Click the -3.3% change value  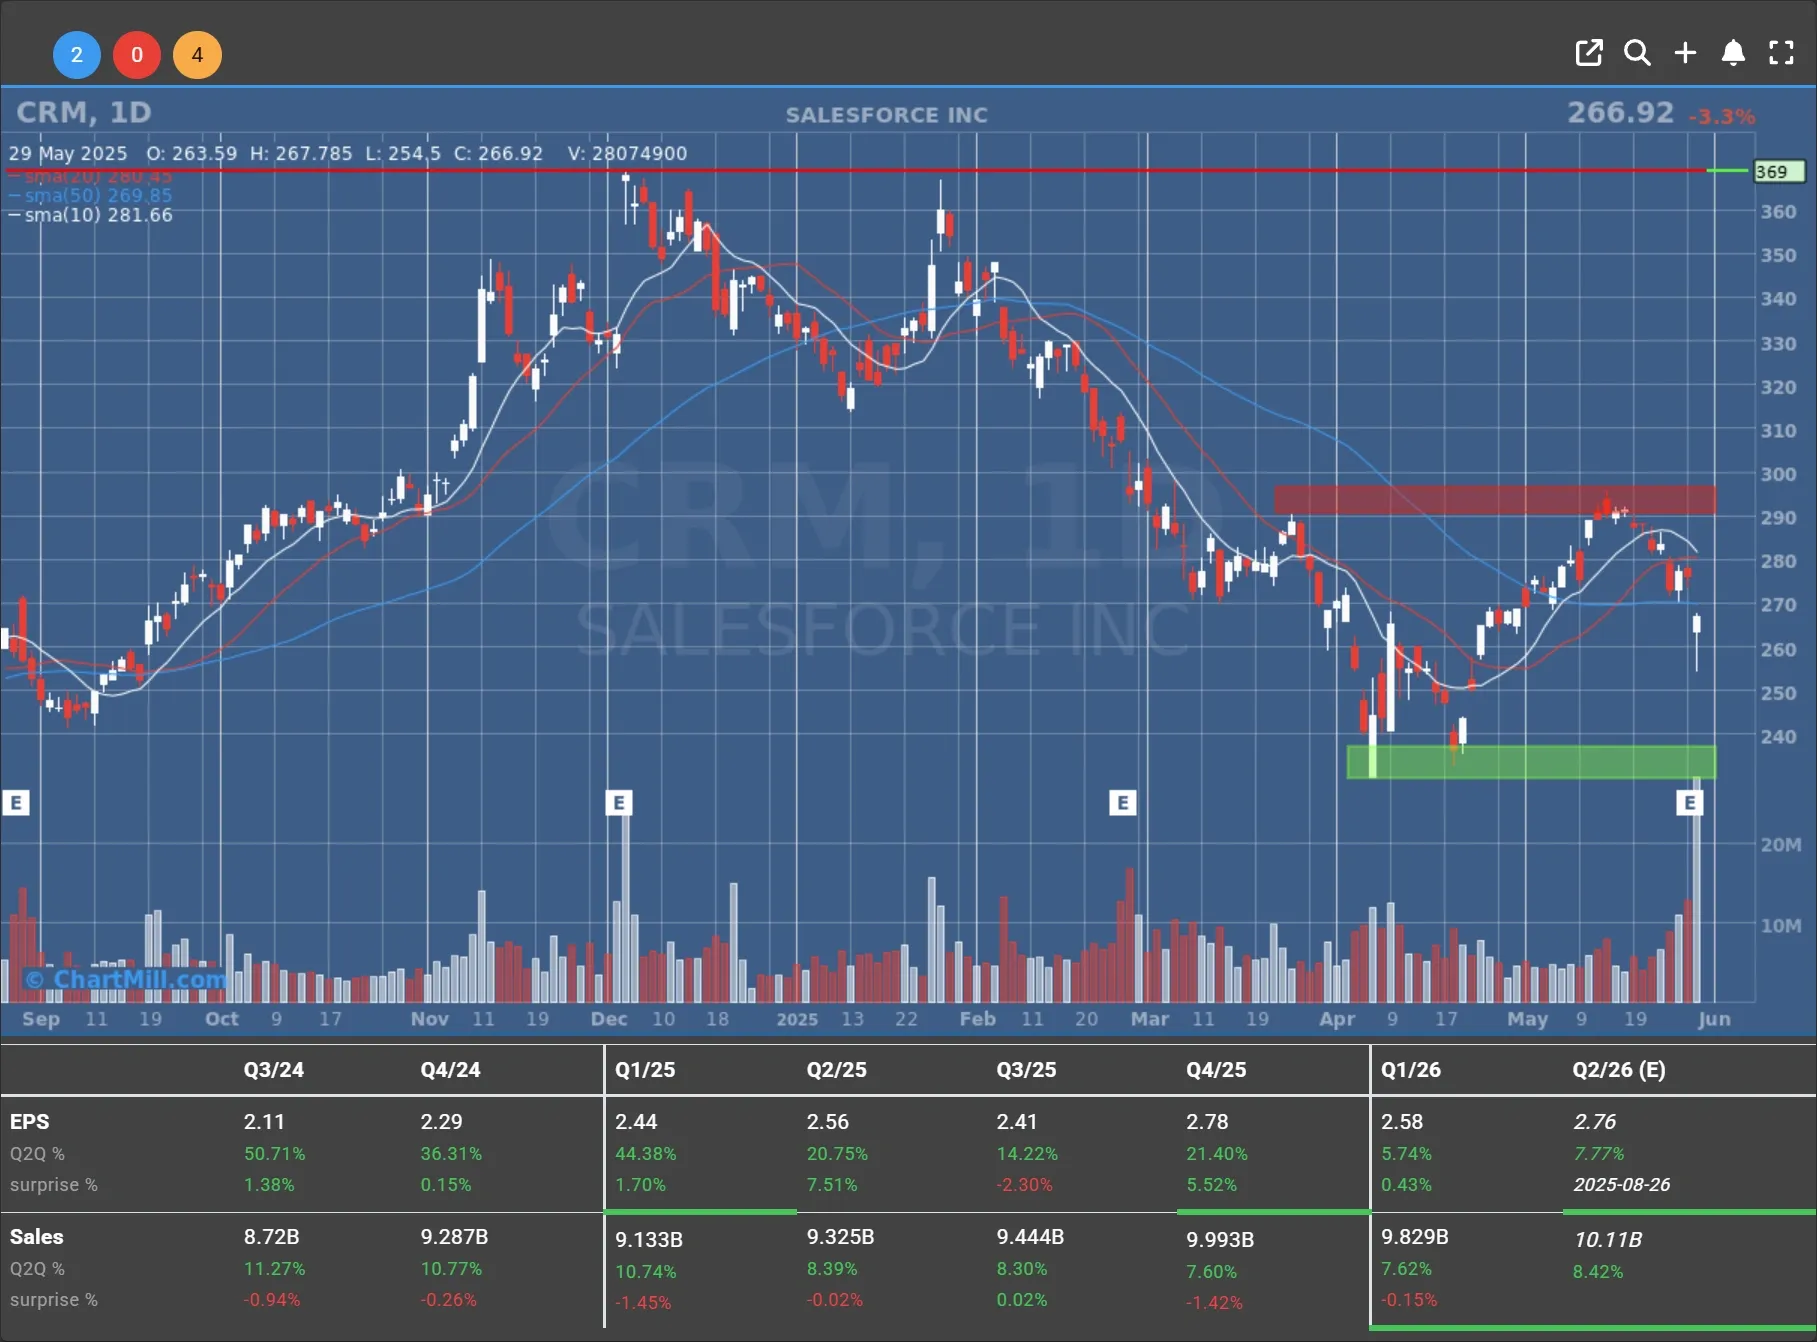coord(1722,117)
